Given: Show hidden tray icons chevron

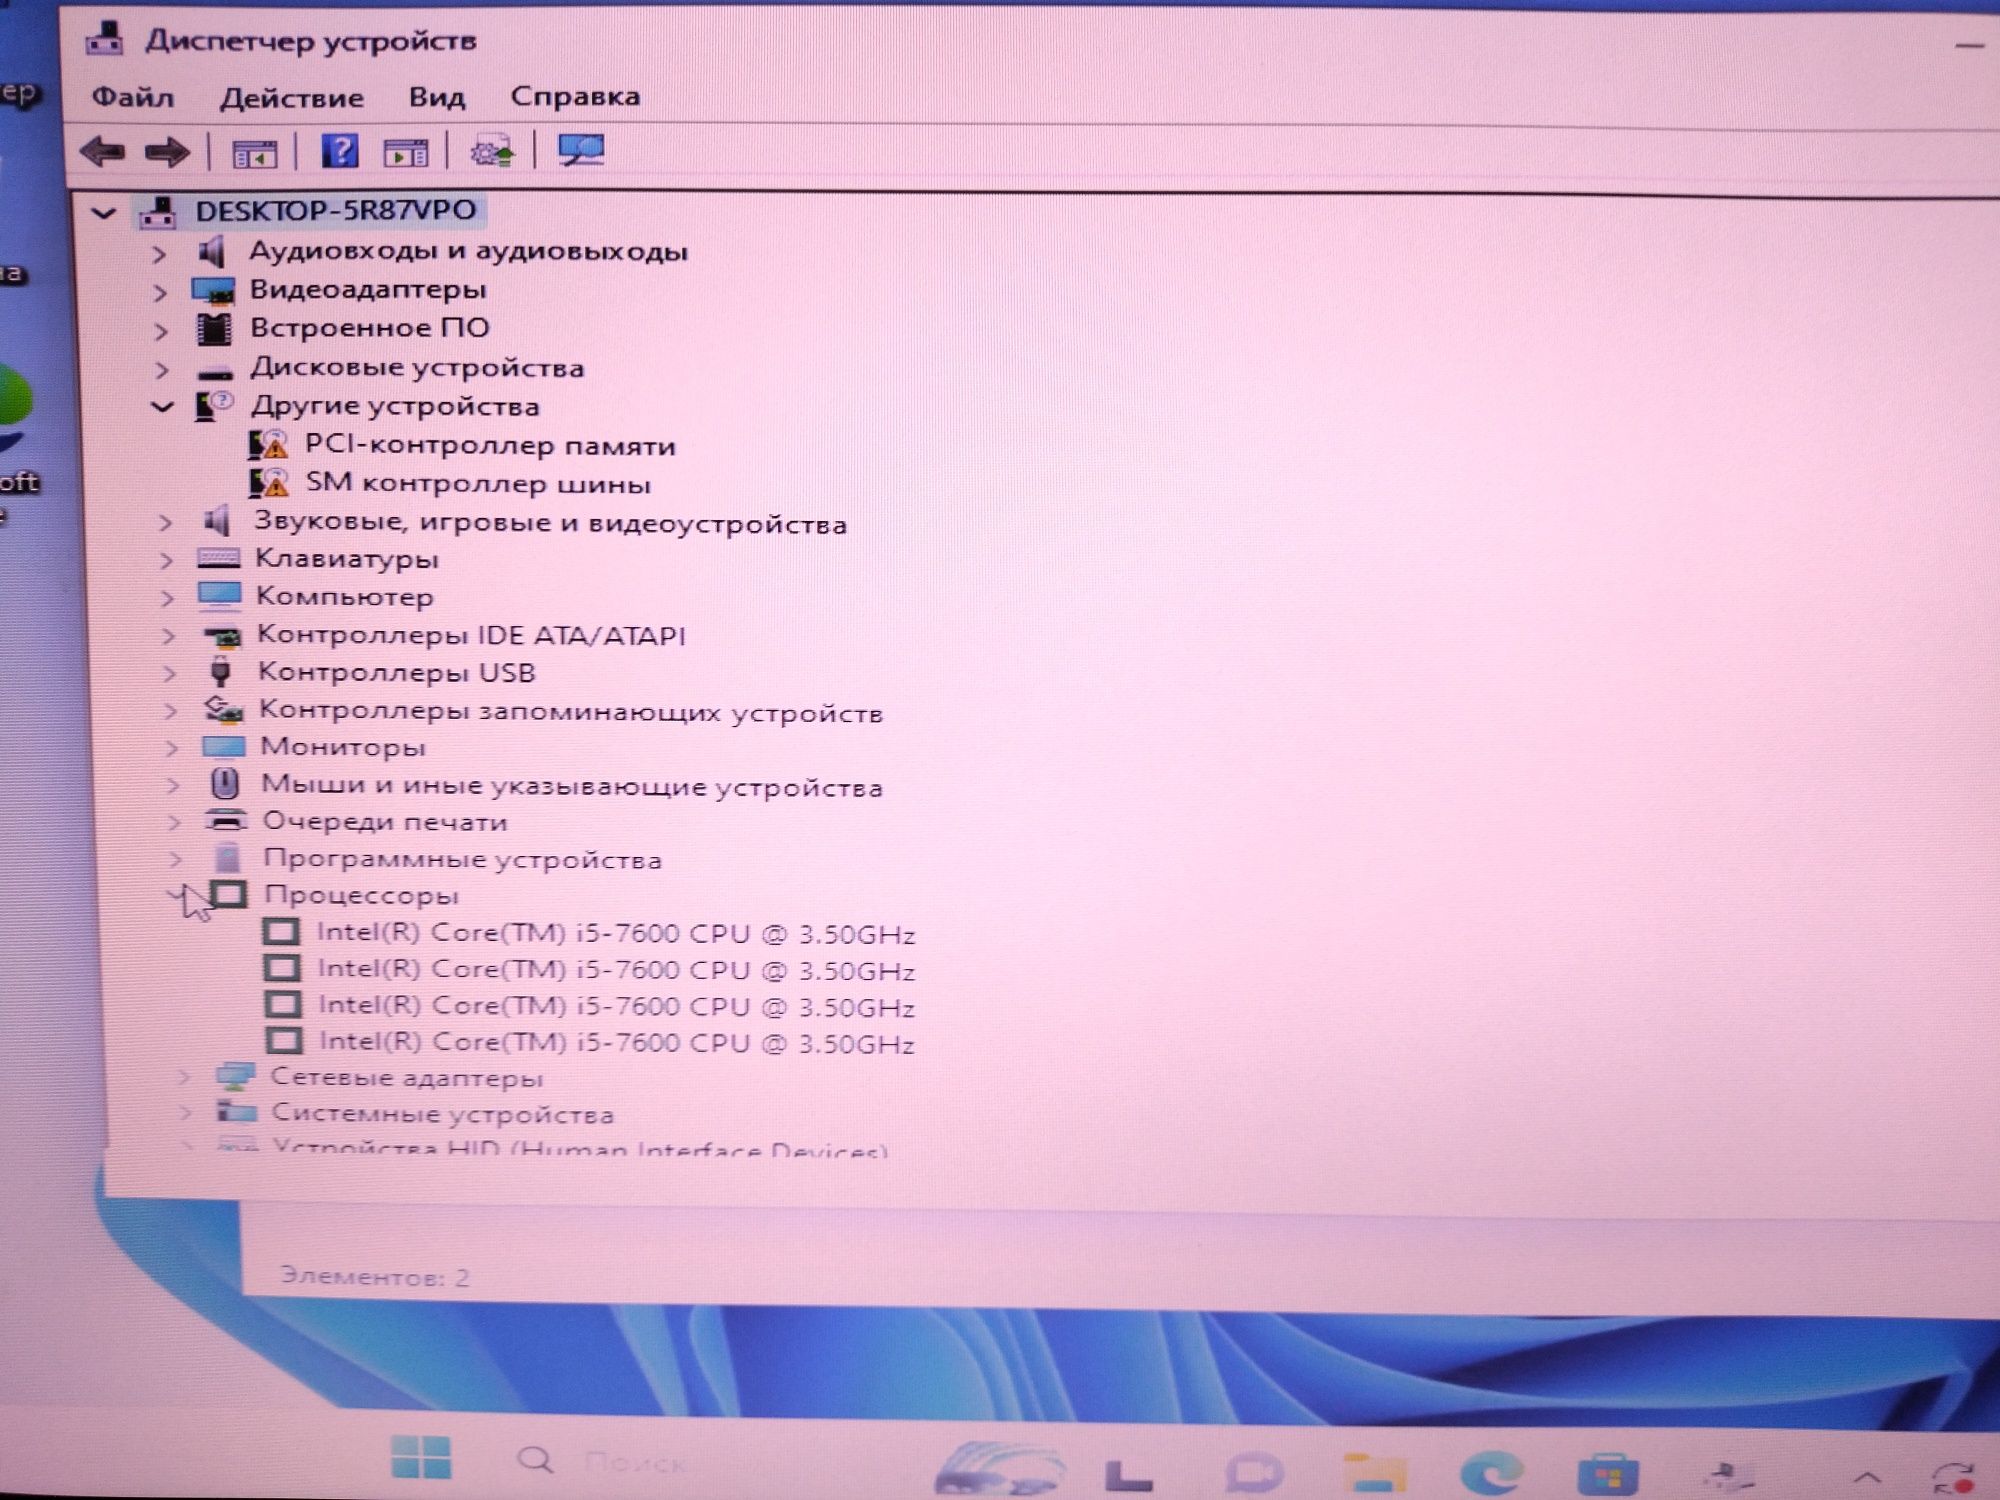Looking at the screenshot, I should [x=1867, y=1476].
